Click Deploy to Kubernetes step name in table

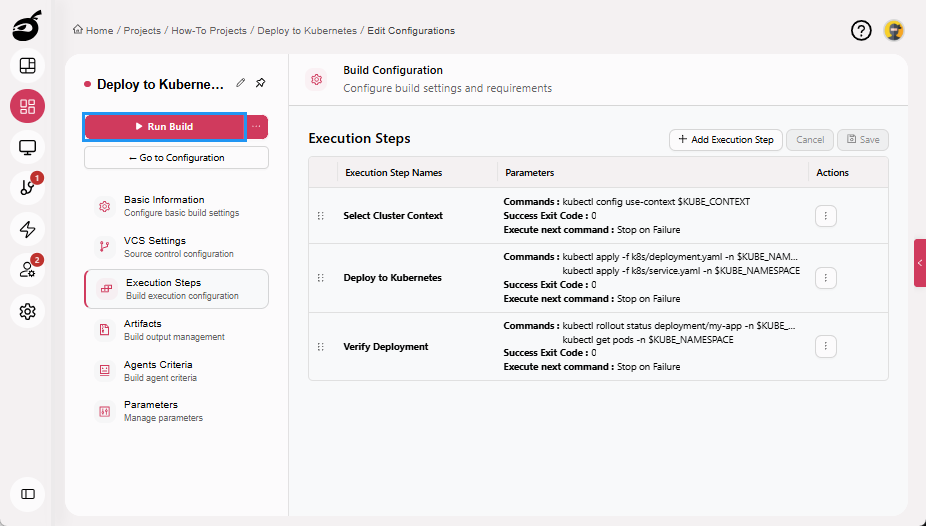pos(392,278)
